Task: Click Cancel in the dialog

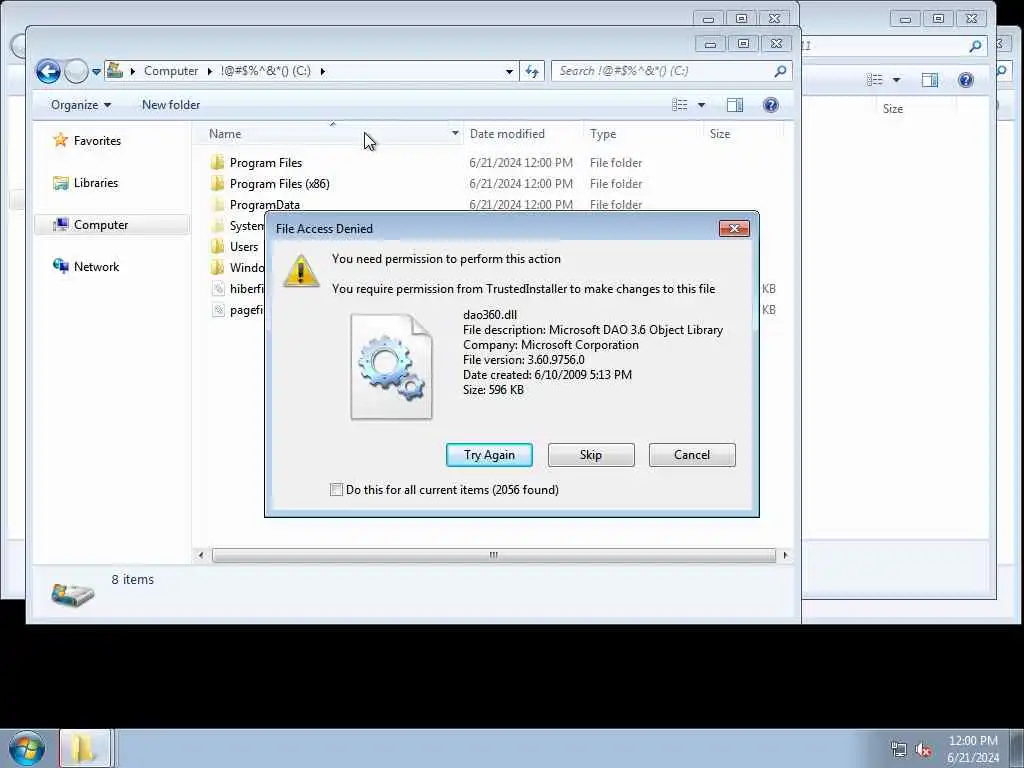Action: 692,455
